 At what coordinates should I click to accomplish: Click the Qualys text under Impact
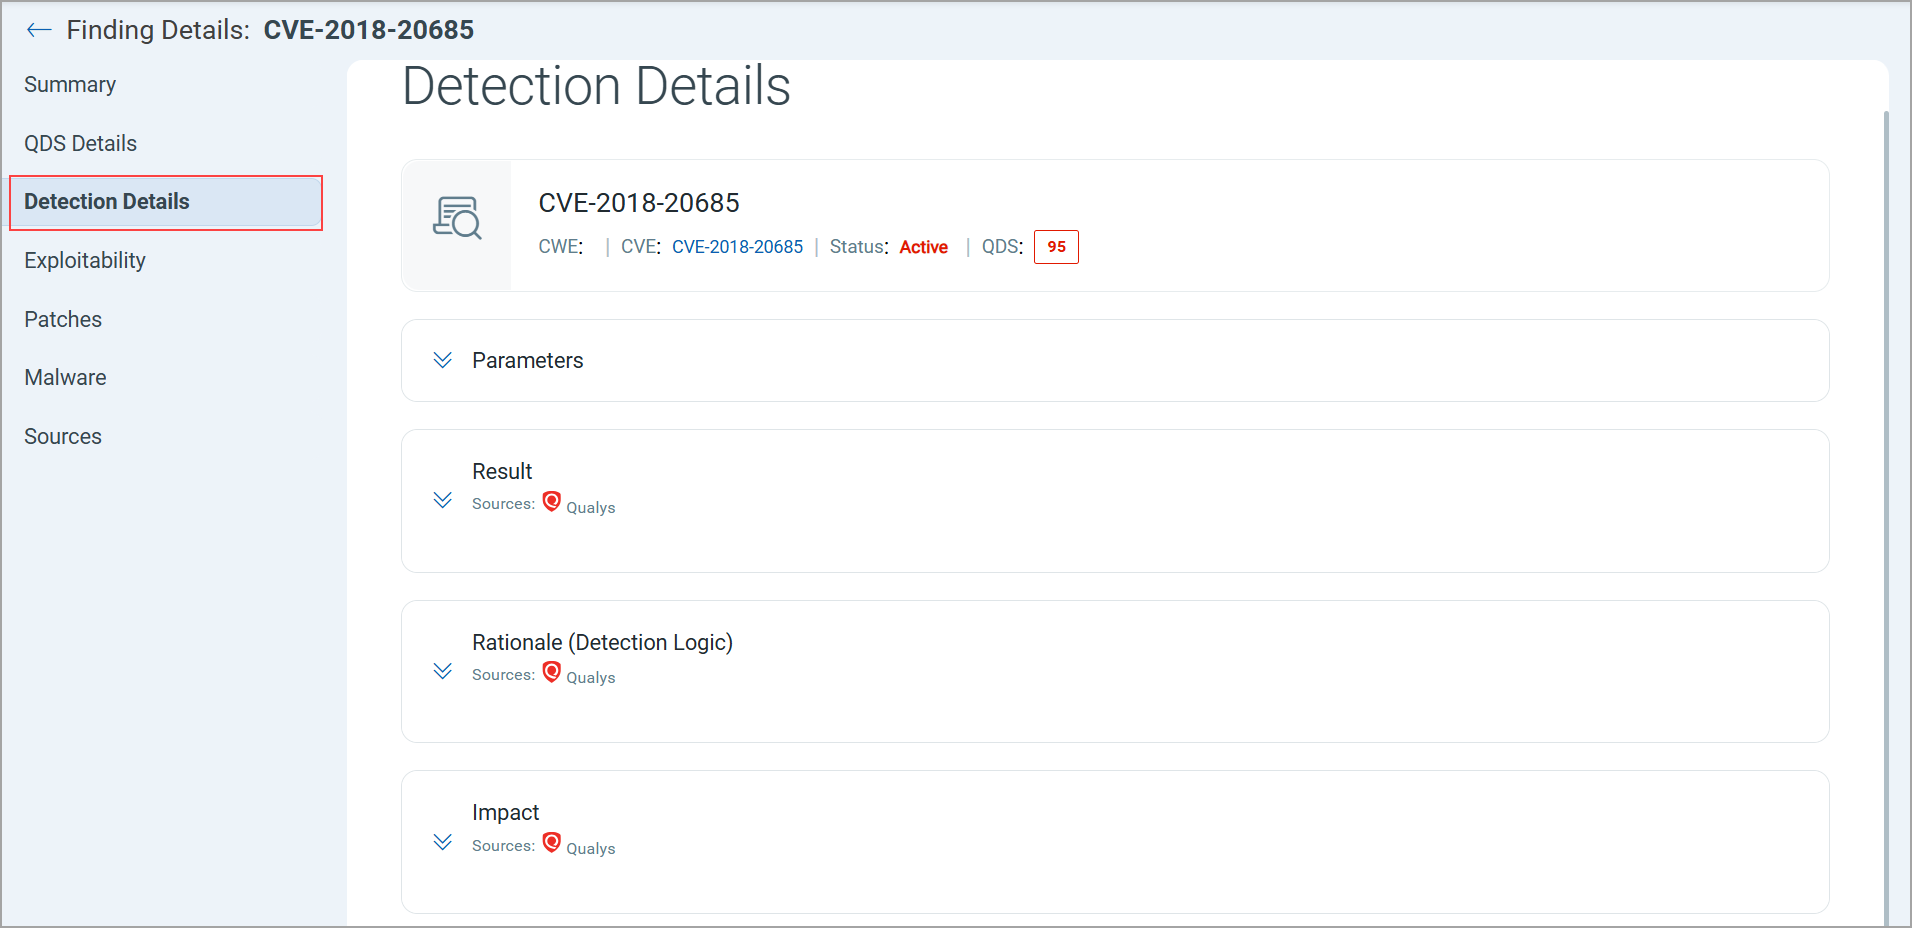point(591,848)
